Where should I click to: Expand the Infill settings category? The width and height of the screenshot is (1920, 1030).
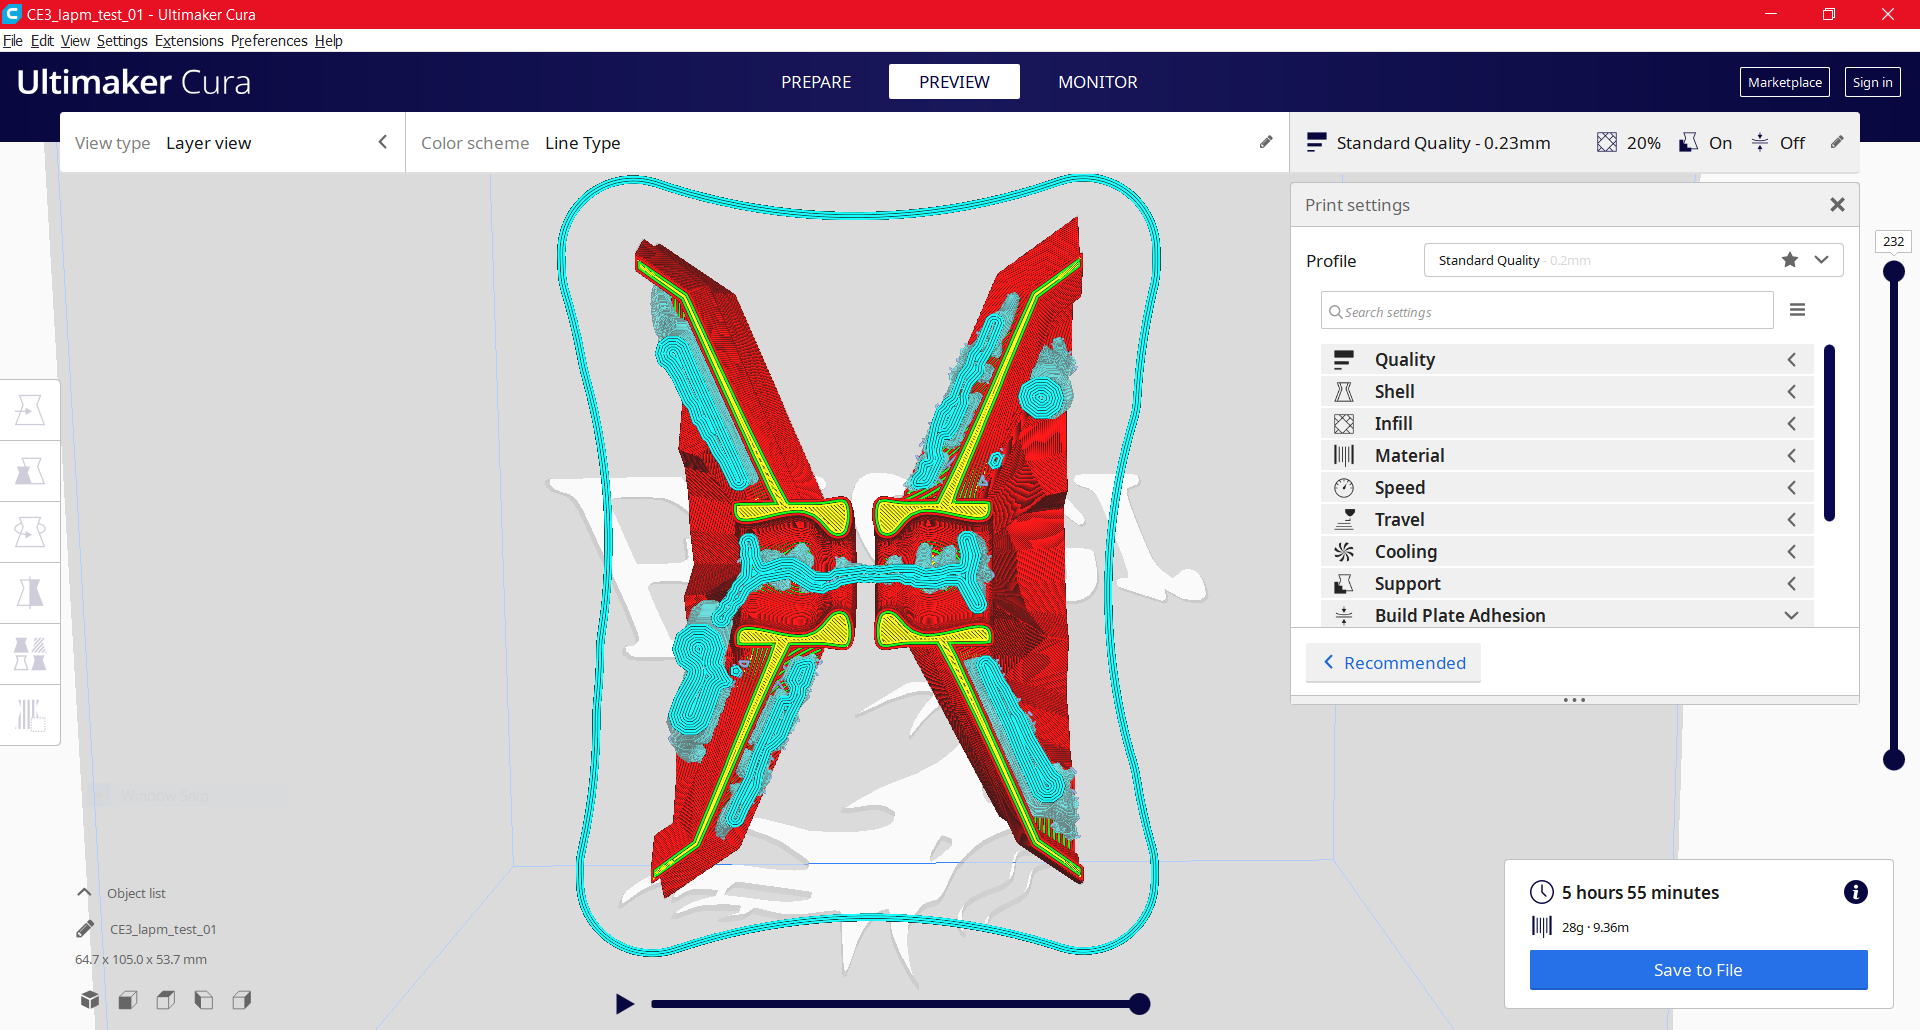1567,423
